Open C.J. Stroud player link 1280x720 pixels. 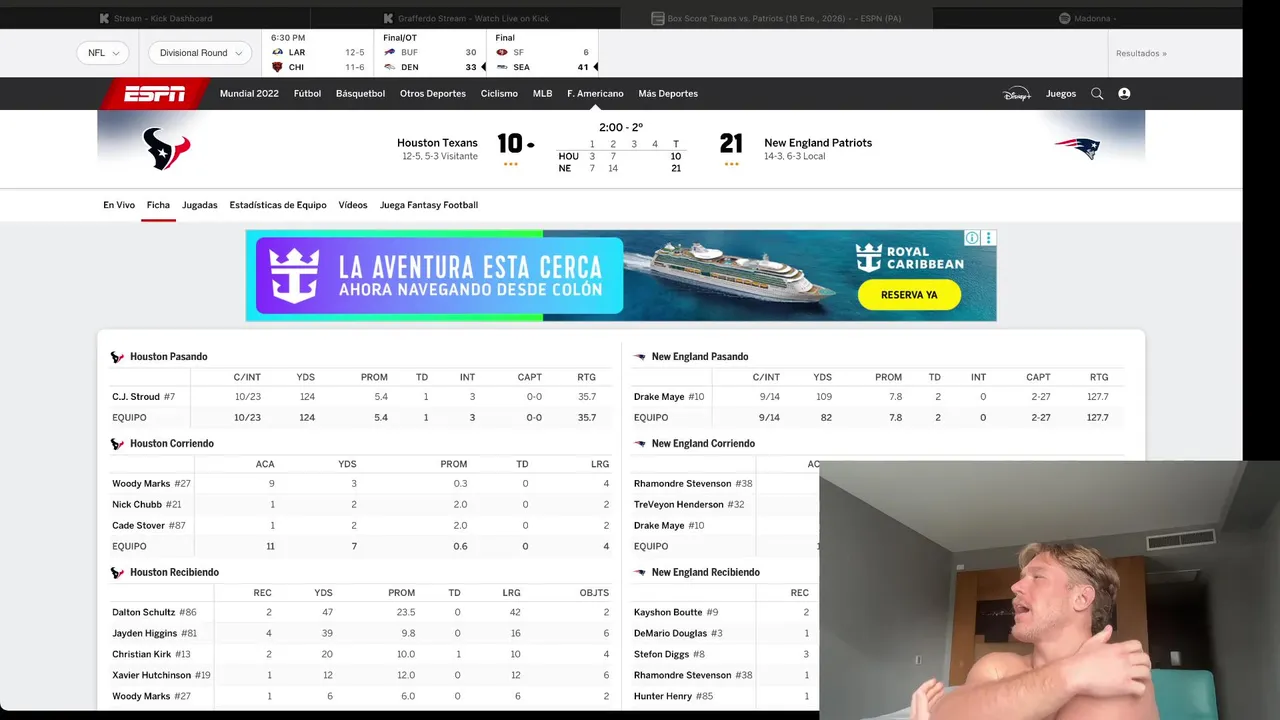(x=136, y=397)
